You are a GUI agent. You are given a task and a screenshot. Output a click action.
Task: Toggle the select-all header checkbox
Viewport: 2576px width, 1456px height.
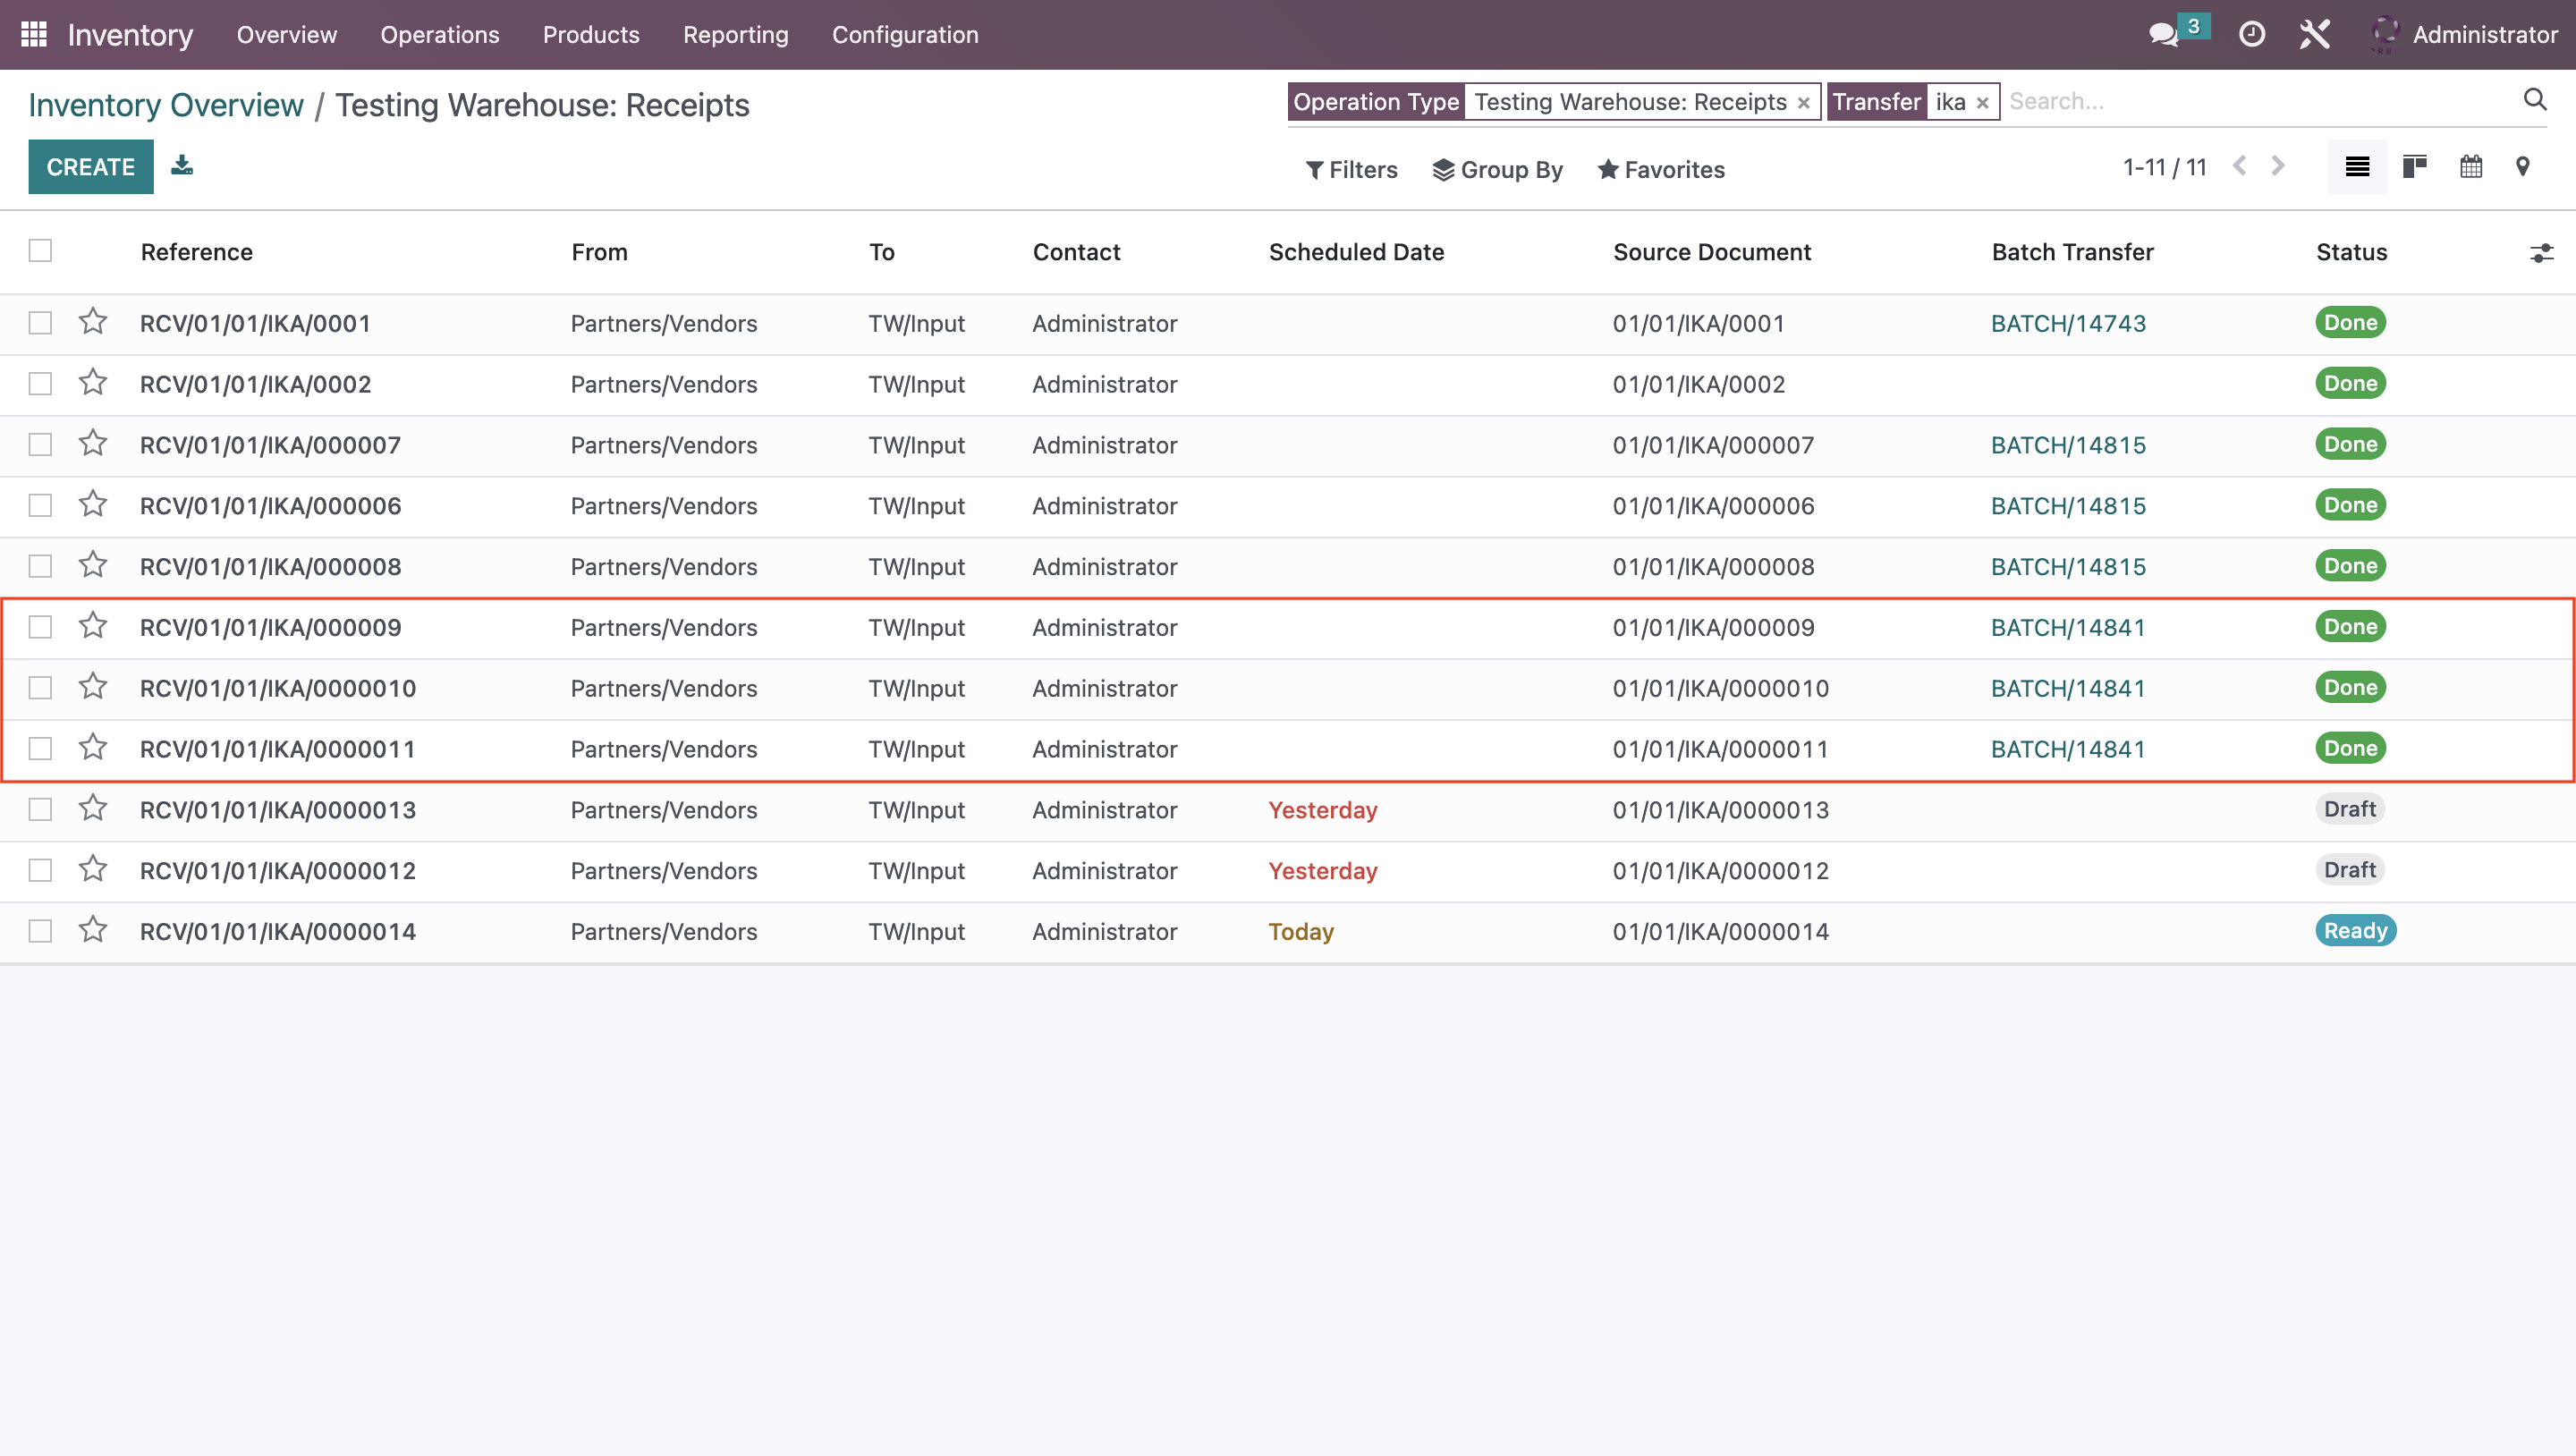(40, 250)
